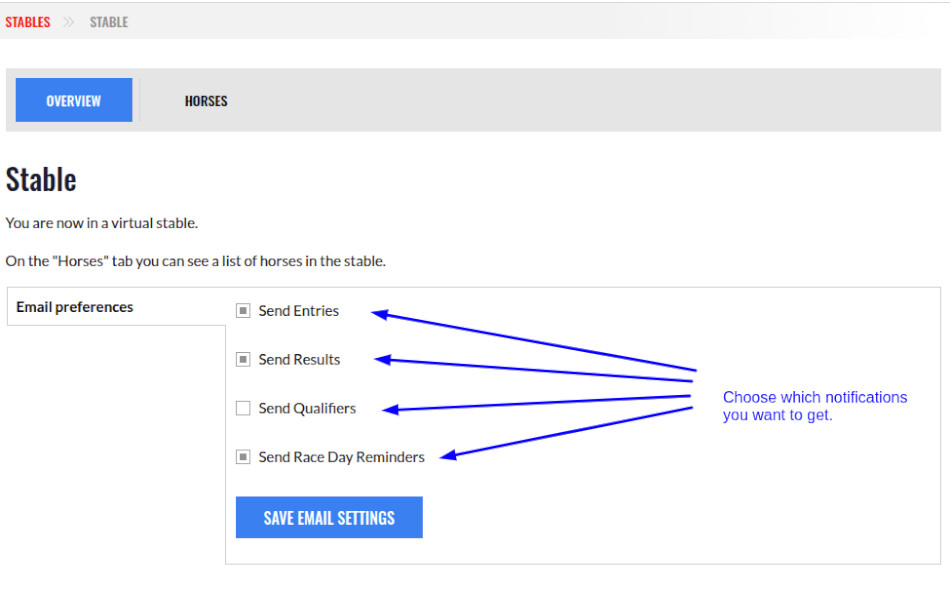Click the STABLES breadcrumb link
The width and height of the screenshot is (950, 589).
28,22
